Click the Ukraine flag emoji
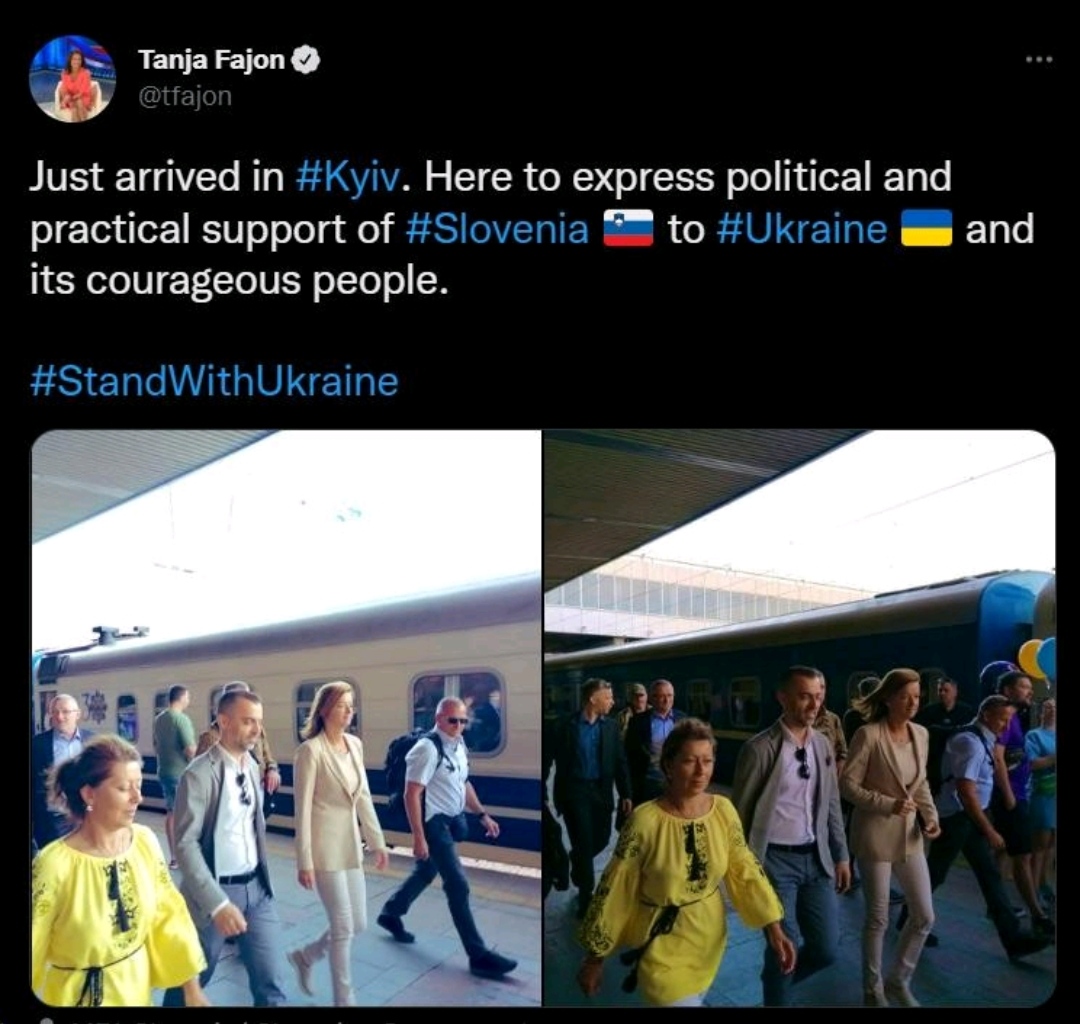Viewport: 1080px width, 1024px height. pyautogui.click(x=926, y=229)
